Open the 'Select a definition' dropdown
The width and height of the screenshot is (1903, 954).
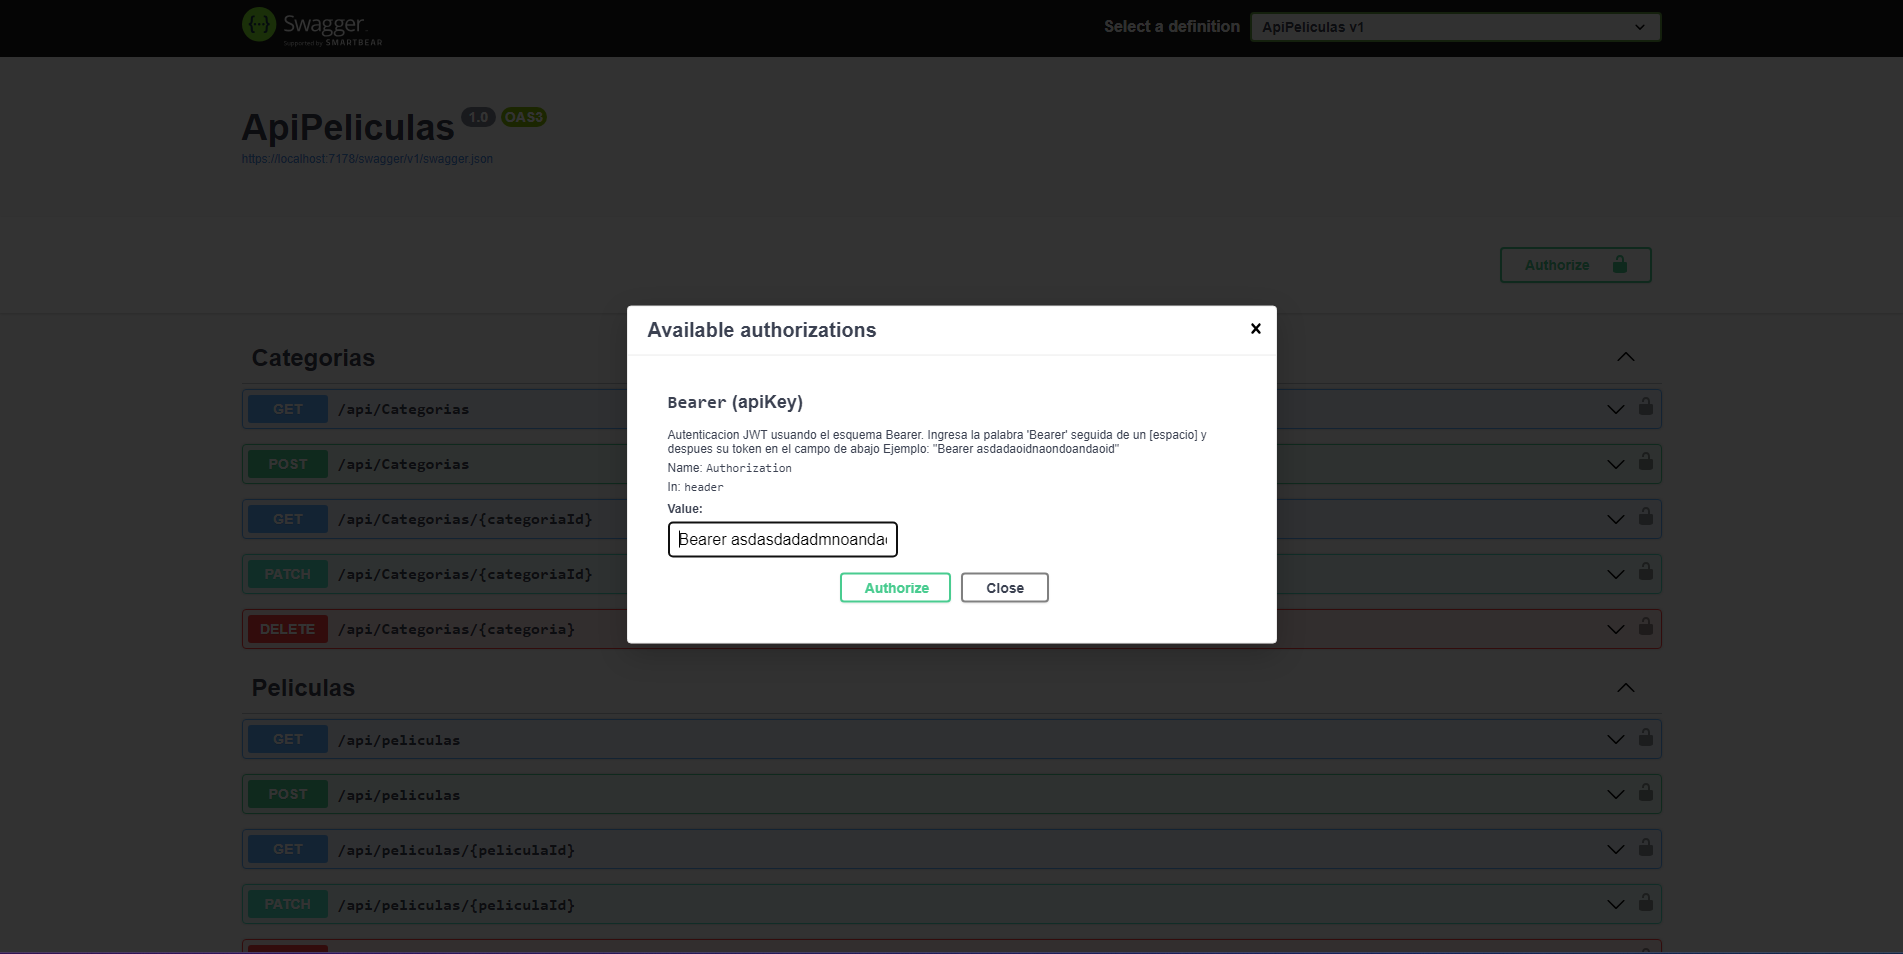pos(1455,27)
